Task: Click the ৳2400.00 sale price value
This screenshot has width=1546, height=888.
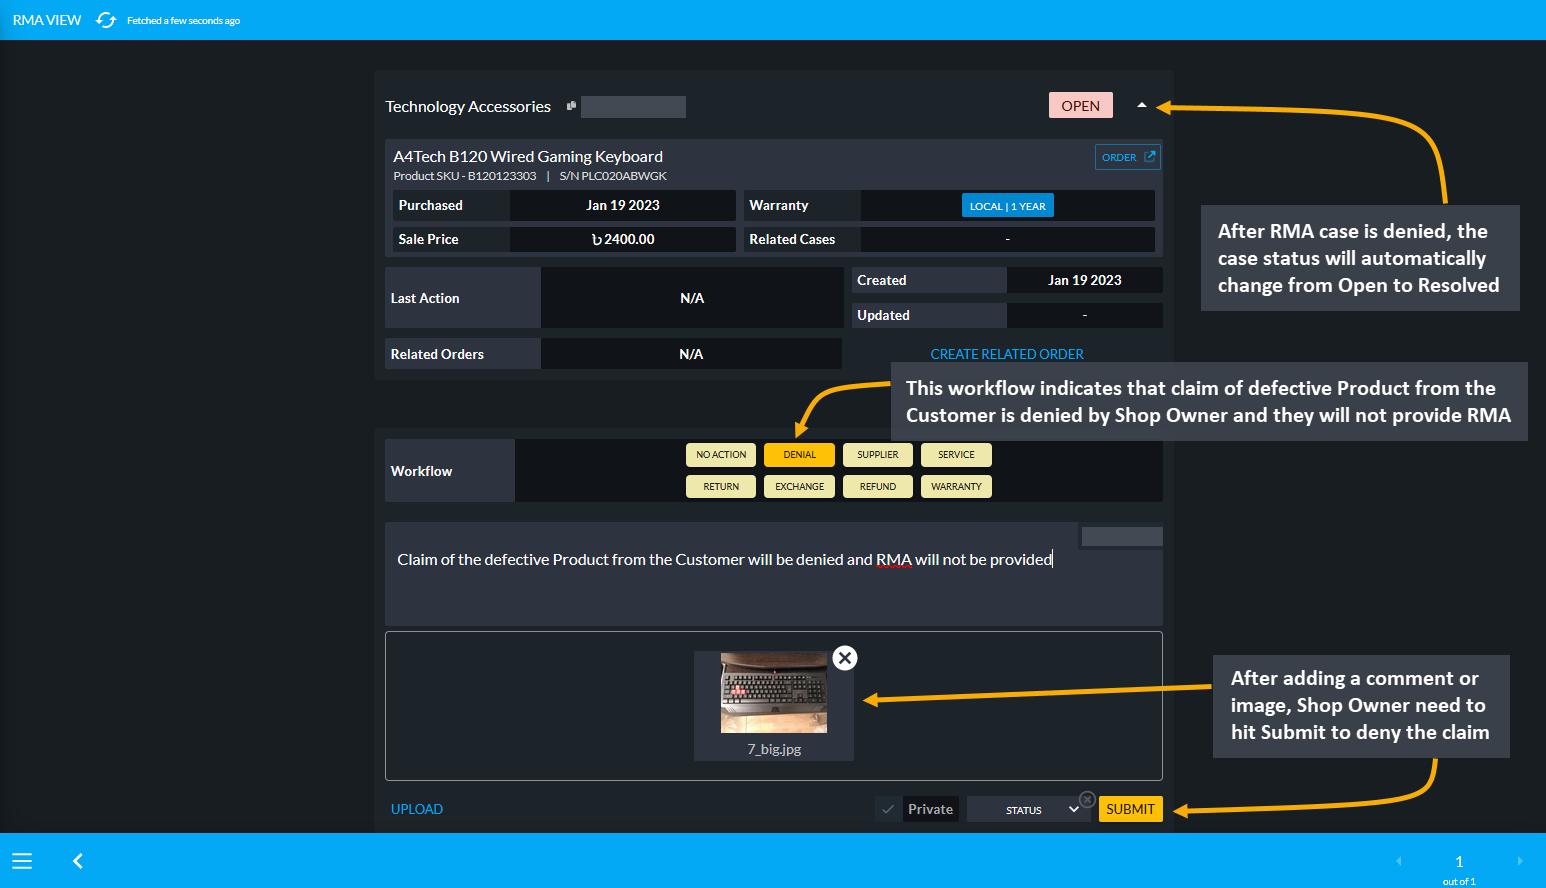Action: [x=623, y=239]
